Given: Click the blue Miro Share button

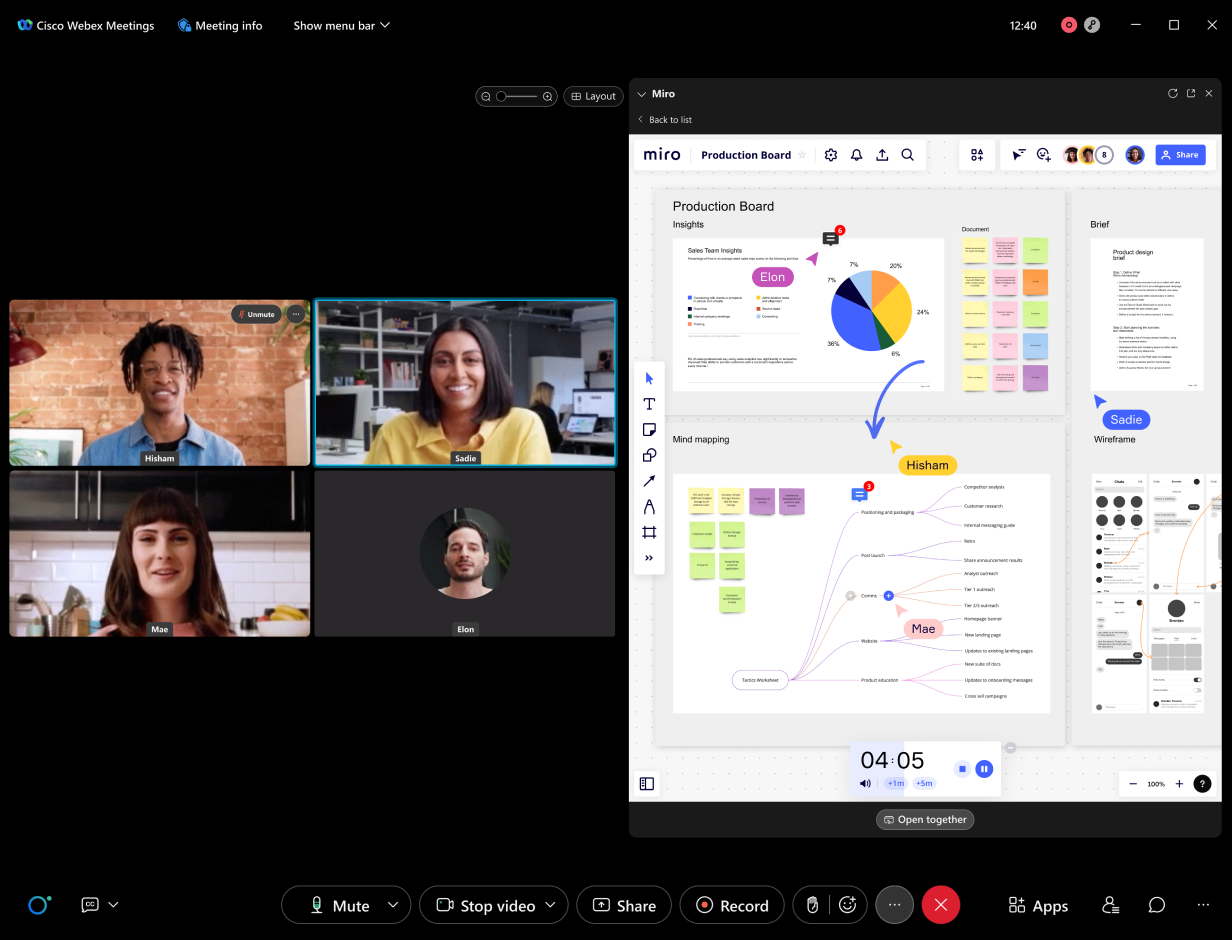Looking at the screenshot, I should [x=1180, y=155].
